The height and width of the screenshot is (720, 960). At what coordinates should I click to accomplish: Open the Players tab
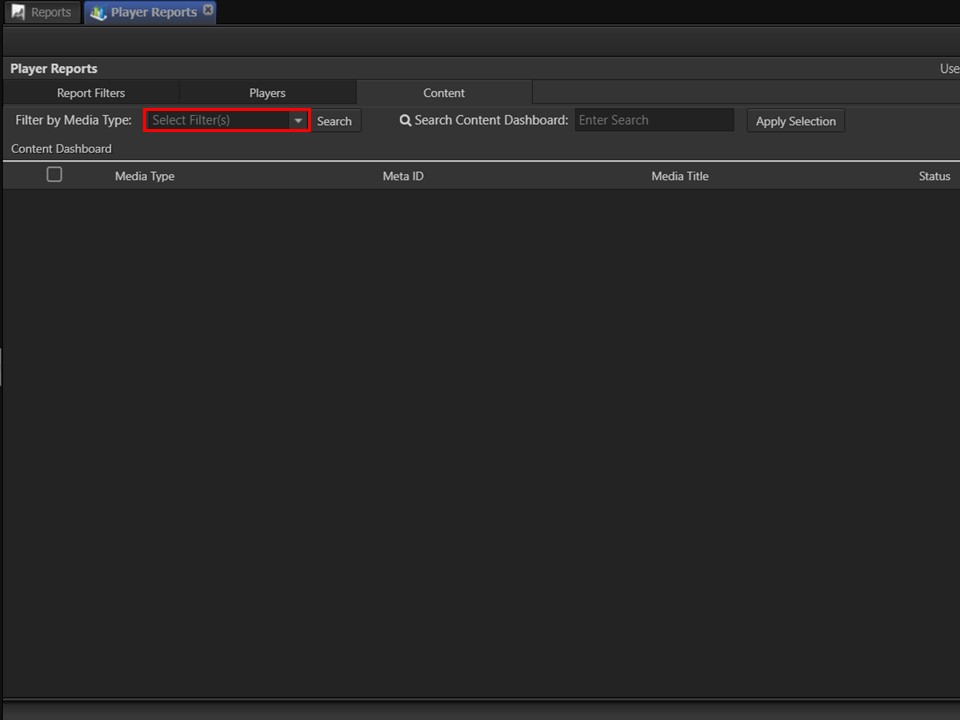(268, 93)
